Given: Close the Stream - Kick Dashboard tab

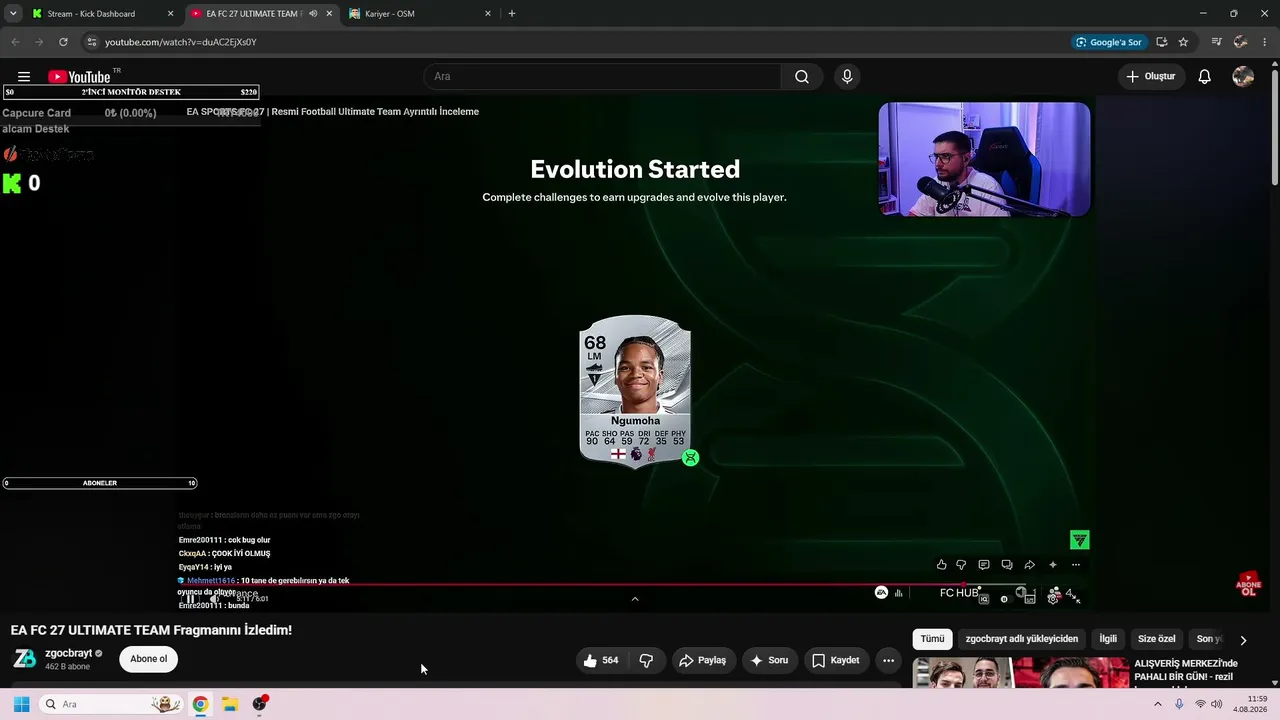Looking at the screenshot, I should click(170, 14).
